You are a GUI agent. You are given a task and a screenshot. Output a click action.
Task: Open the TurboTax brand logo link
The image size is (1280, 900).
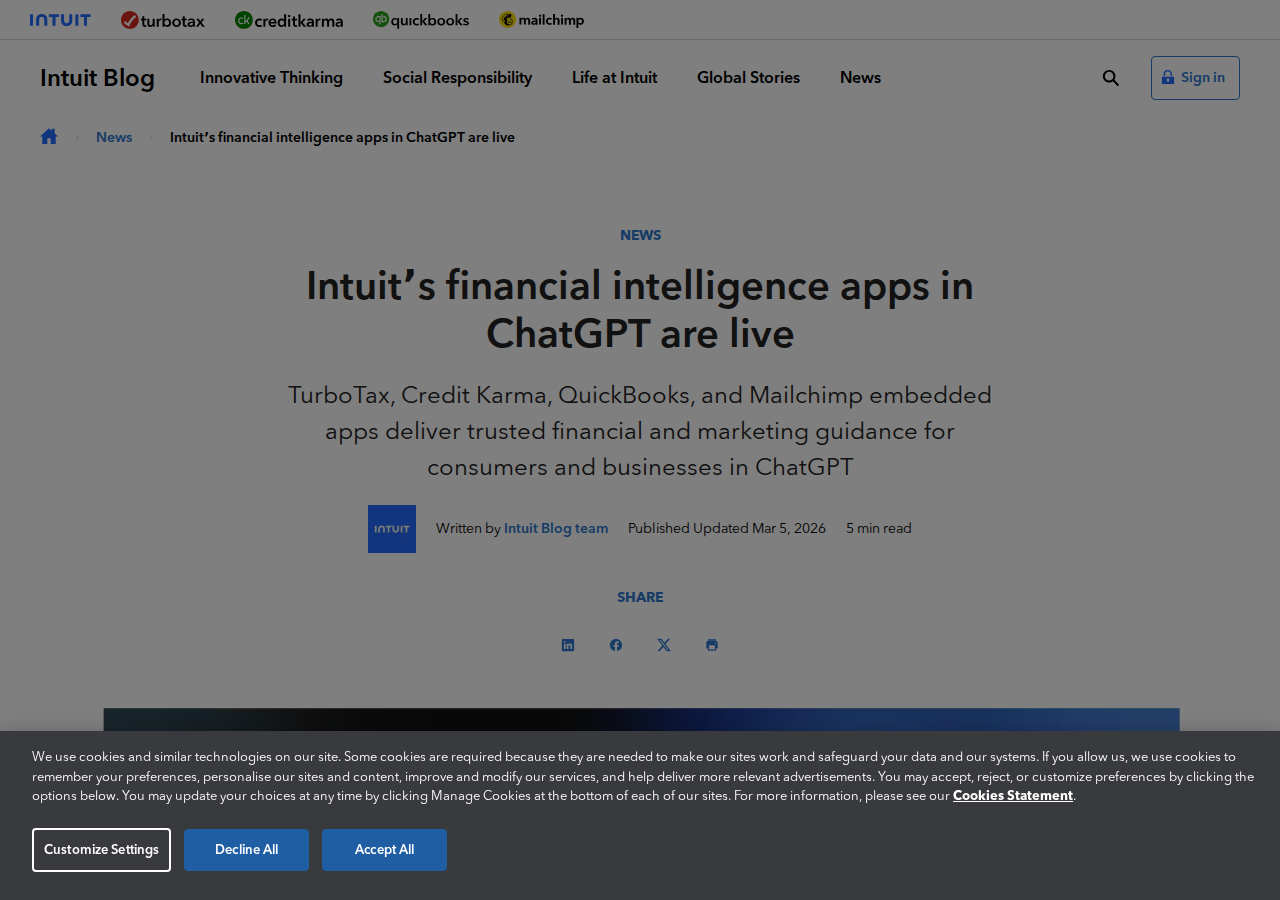point(163,20)
